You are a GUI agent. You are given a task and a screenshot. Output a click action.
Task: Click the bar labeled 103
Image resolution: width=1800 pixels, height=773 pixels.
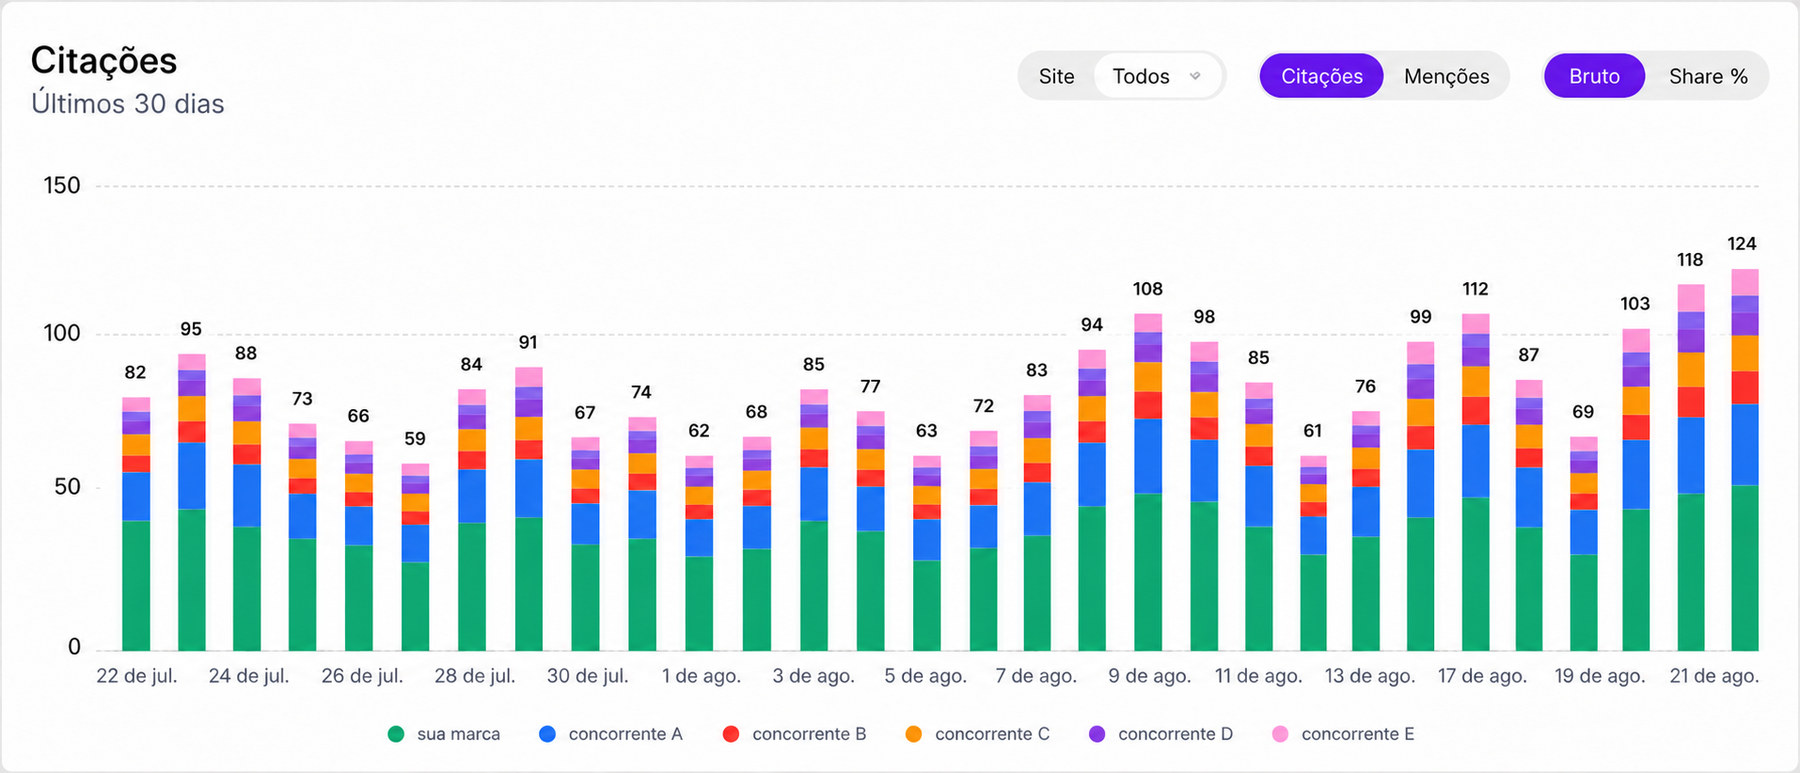[x=1636, y=490]
